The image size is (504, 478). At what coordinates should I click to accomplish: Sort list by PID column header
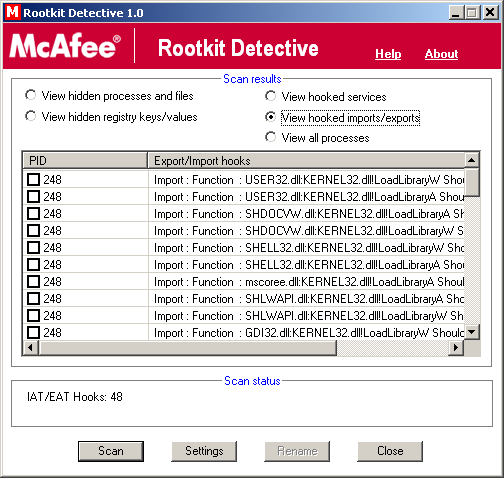85,161
